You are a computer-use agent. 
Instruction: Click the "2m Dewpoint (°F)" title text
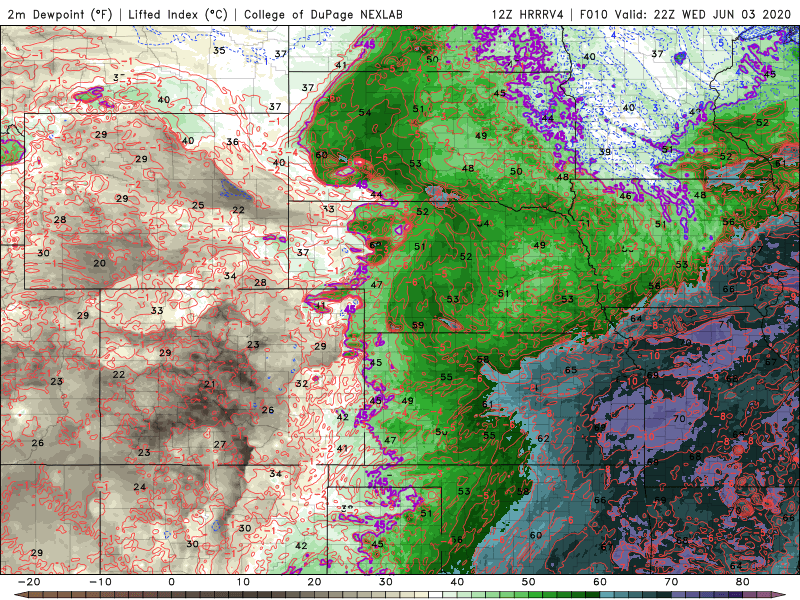tap(60, 14)
